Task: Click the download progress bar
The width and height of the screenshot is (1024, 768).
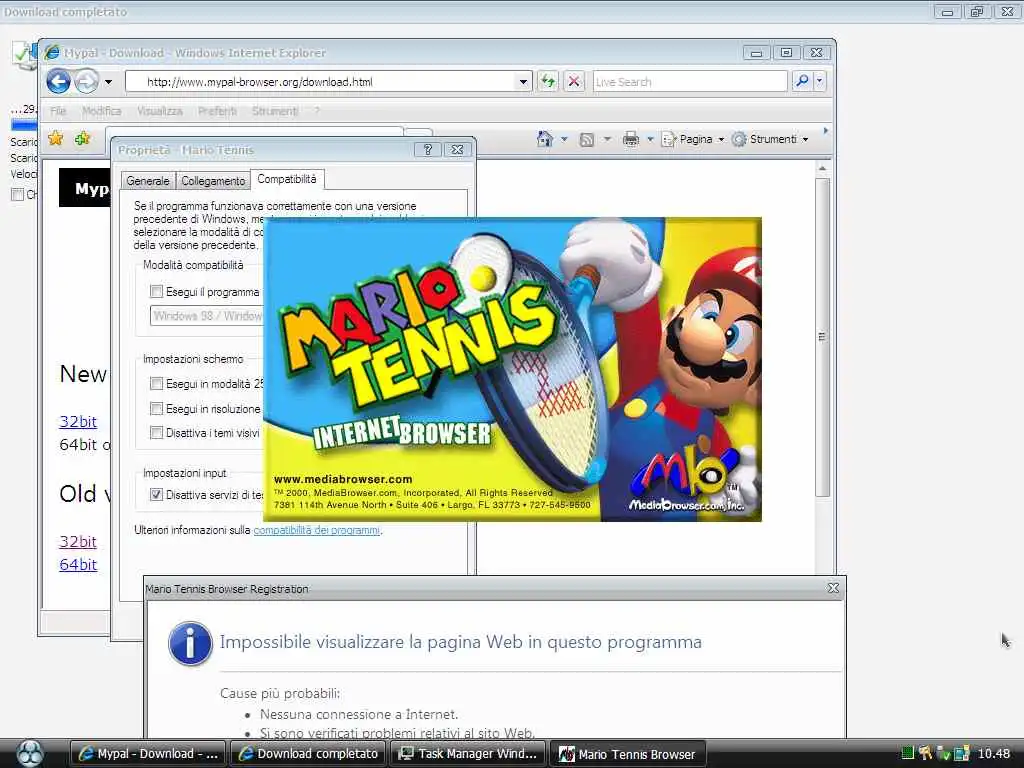Action: click(x=24, y=125)
